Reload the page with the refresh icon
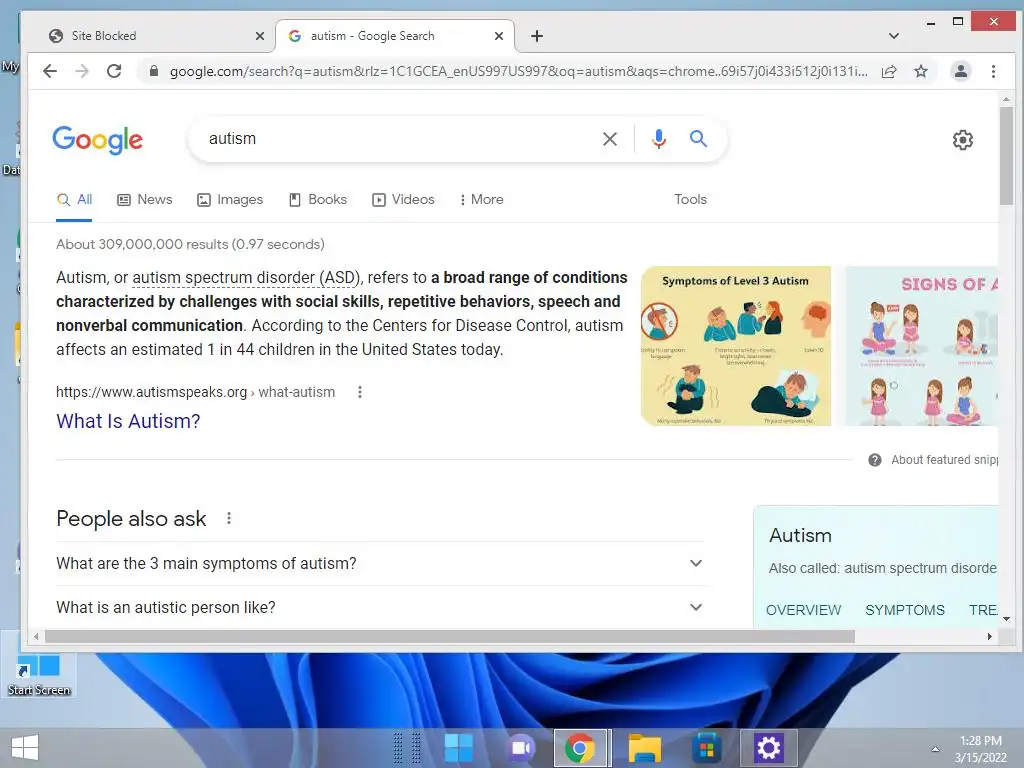The width and height of the screenshot is (1024, 768). pos(114,71)
